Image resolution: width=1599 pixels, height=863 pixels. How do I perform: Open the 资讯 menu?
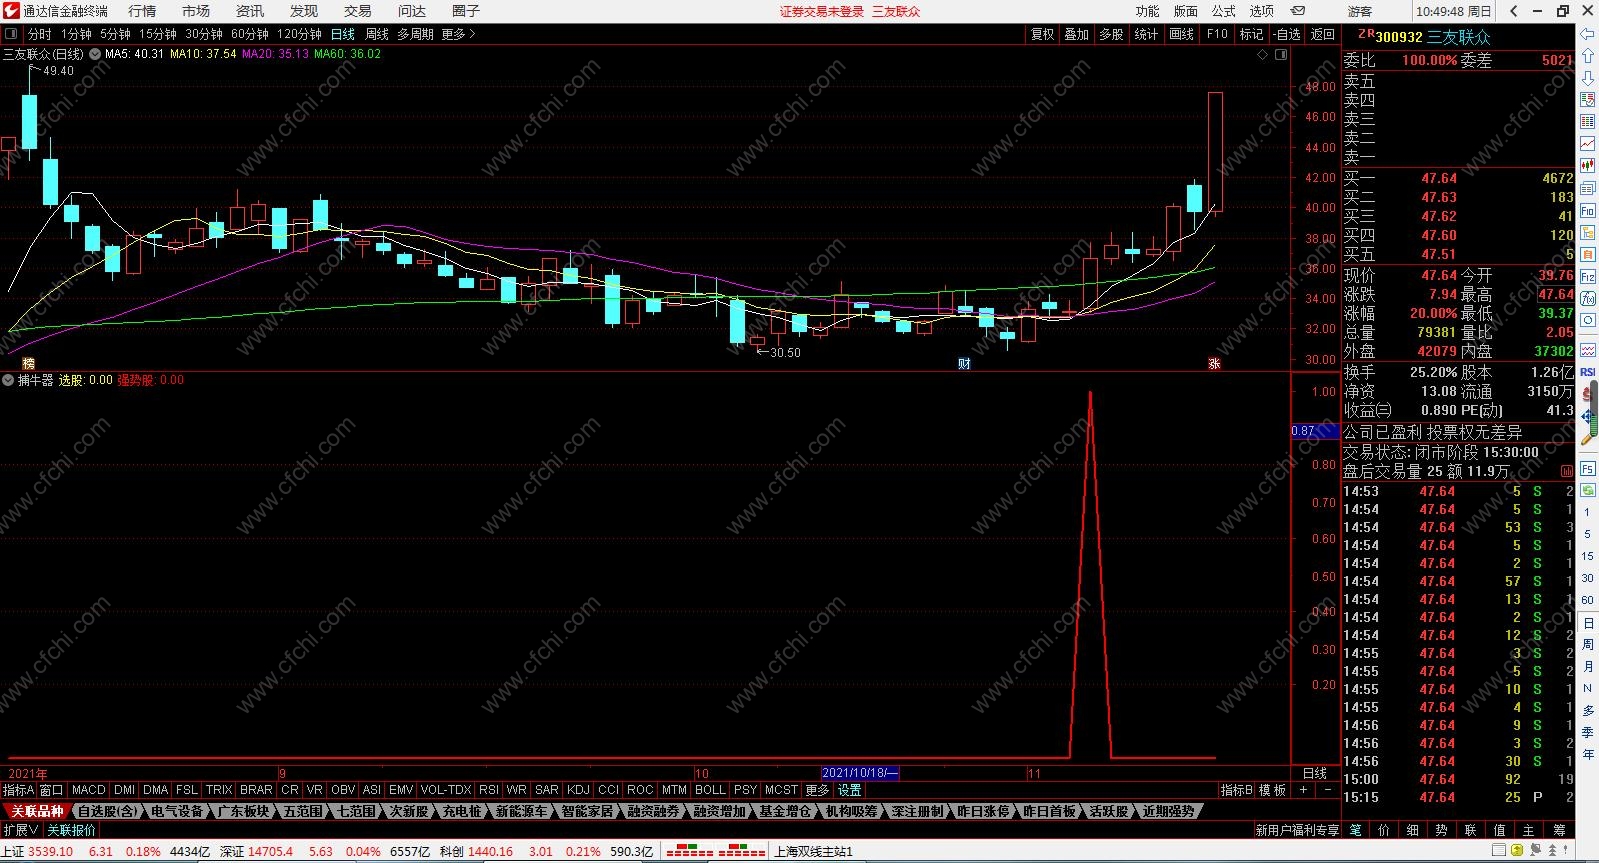tap(250, 11)
